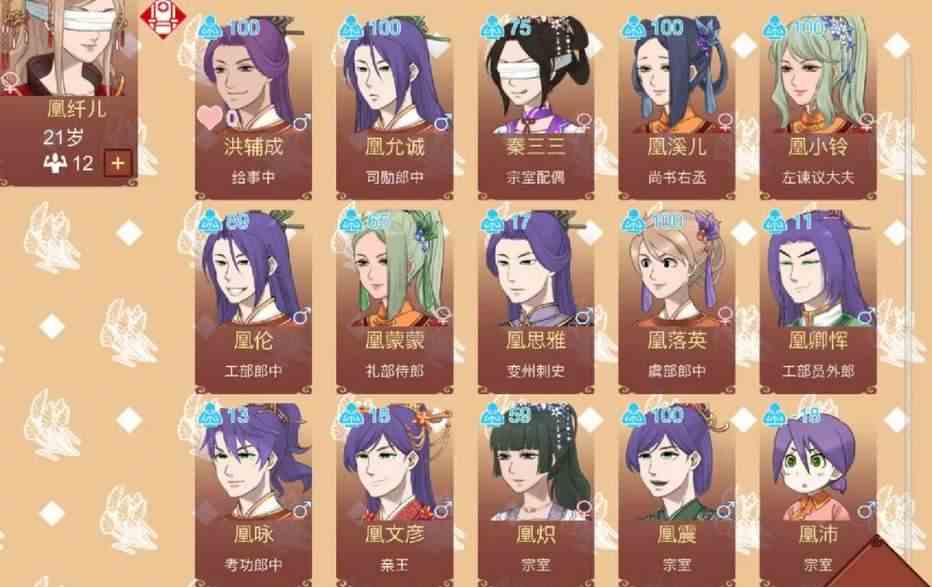Open the 凰卿恽 工部员外郎 card

point(818,302)
